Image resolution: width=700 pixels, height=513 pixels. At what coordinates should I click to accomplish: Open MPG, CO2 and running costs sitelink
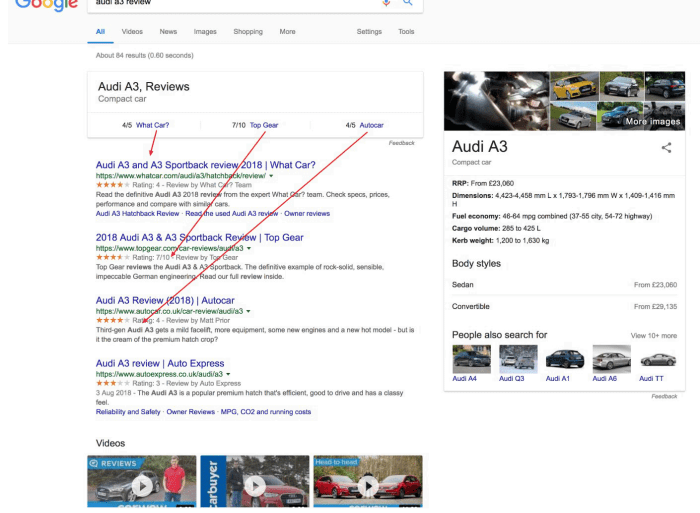tap(266, 412)
